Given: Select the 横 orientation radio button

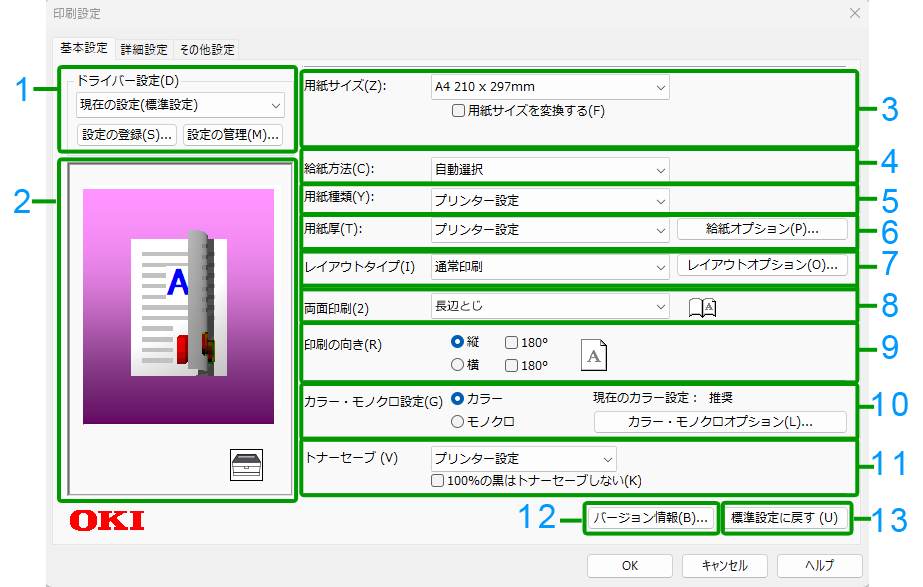Looking at the screenshot, I should coord(458,365).
